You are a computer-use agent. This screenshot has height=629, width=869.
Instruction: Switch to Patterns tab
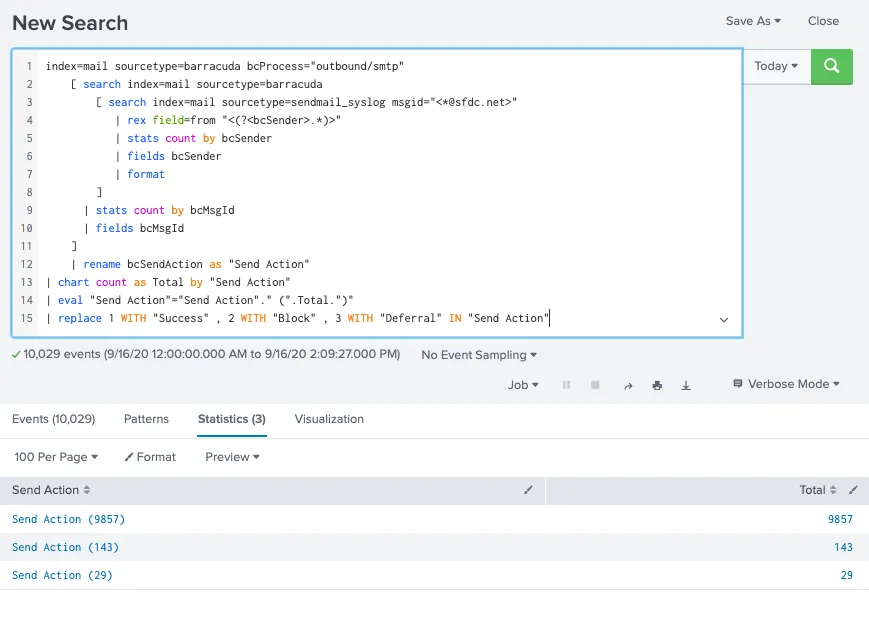click(146, 419)
